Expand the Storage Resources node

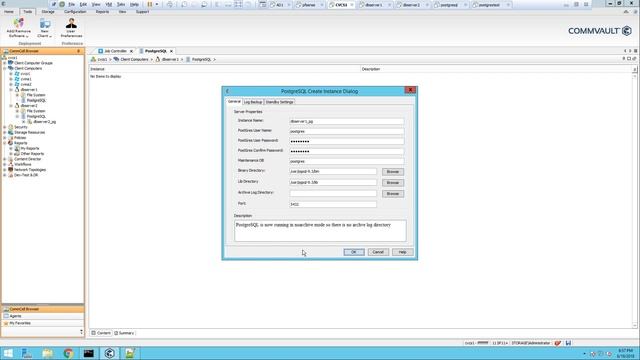point(5,133)
